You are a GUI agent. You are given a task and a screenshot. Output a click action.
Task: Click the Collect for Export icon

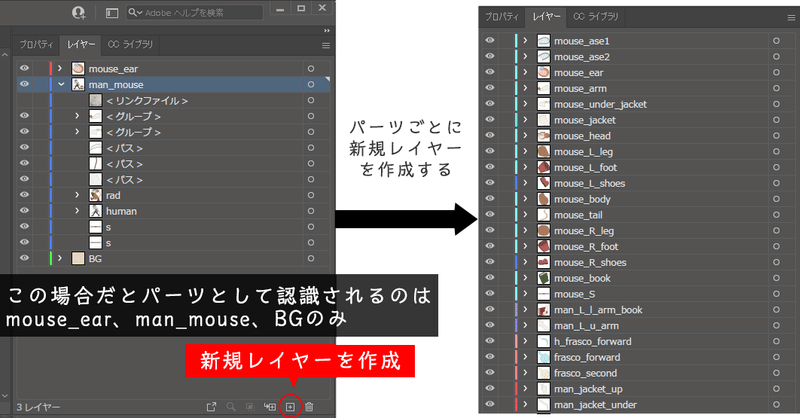[211, 407]
